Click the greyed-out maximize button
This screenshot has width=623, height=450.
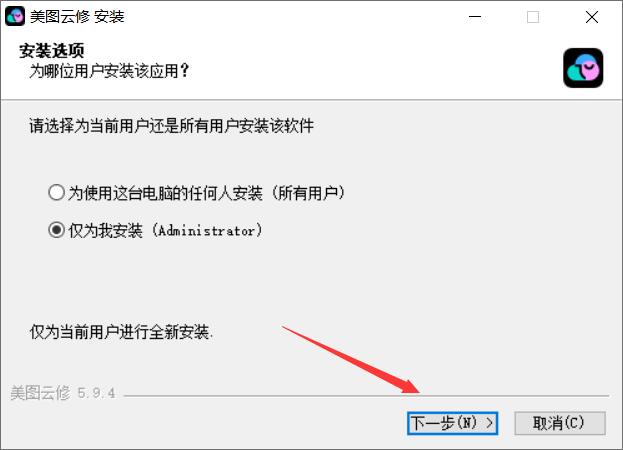(x=533, y=17)
